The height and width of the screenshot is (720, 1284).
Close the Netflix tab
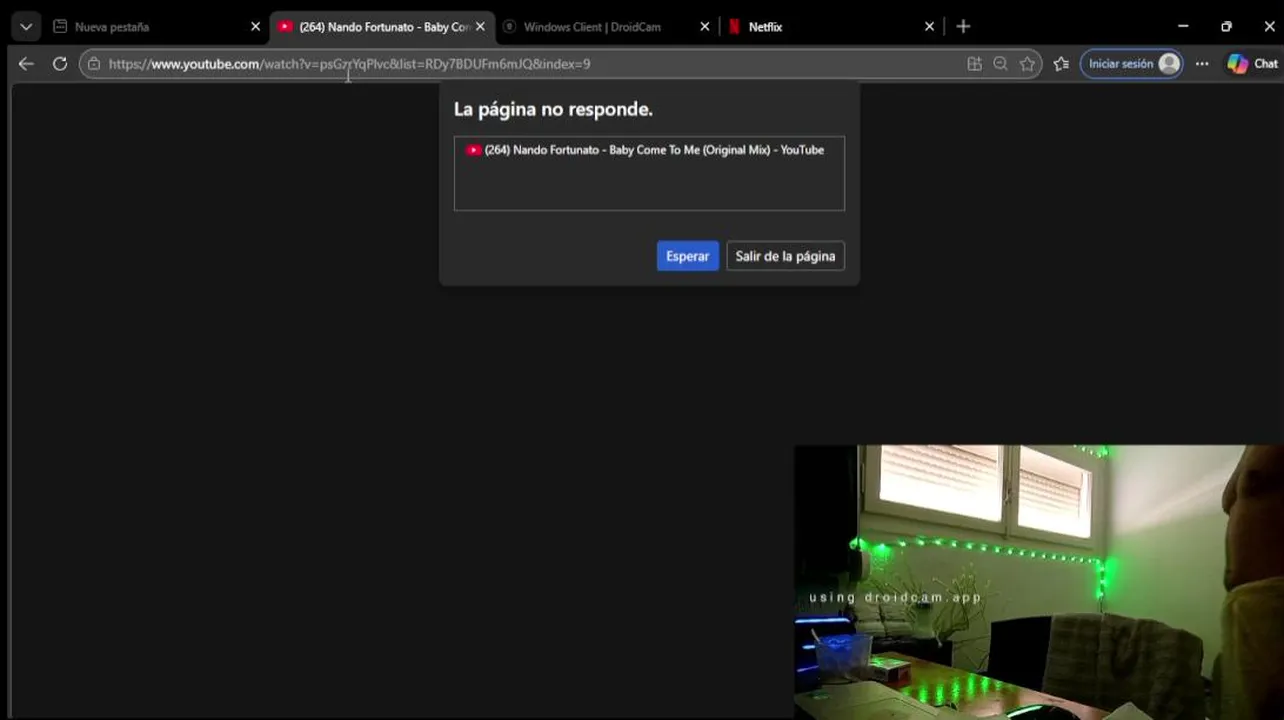pyautogui.click(x=929, y=27)
